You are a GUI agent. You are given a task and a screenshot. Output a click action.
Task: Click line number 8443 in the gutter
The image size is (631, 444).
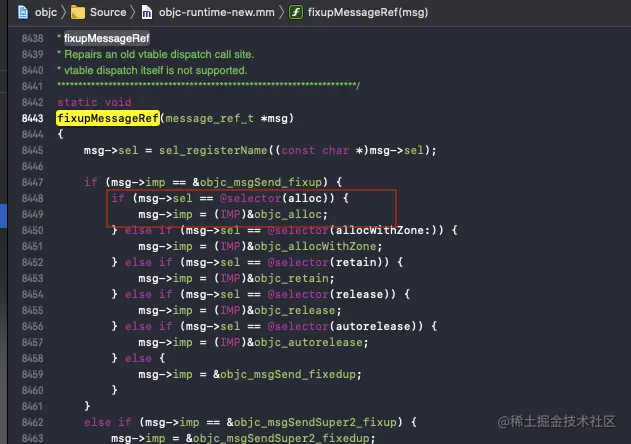tap(33, 118)
